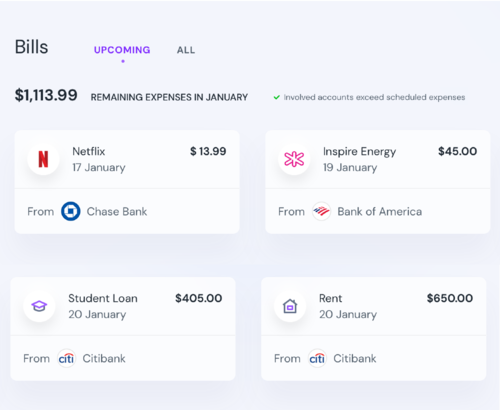This screenshot has width=500, height=410.
Task: Click the Student Loan graduation cap icon
Action: [x=39, y=306]
